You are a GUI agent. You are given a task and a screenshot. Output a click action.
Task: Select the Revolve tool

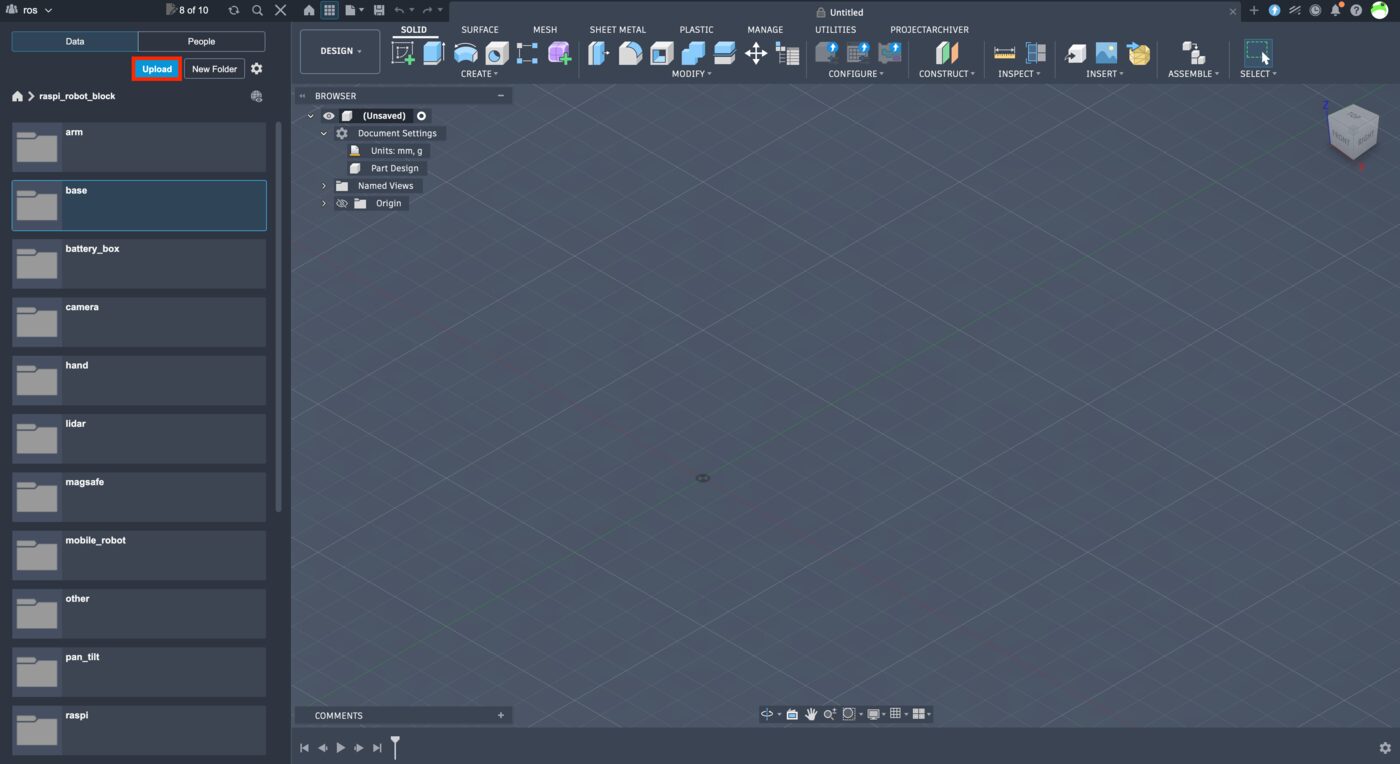pos(466,53)
